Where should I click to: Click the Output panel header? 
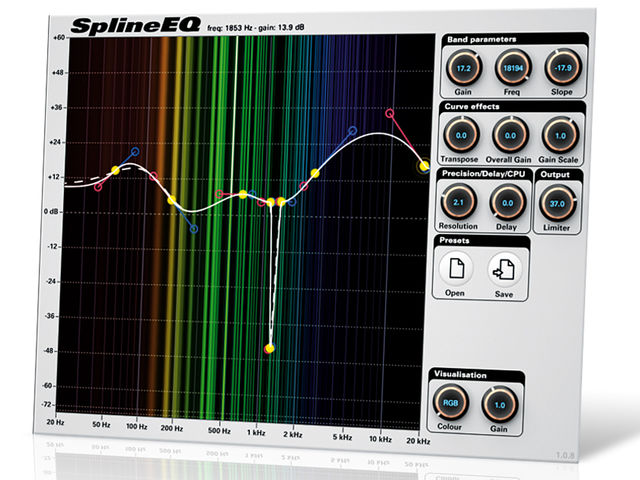click(558, 174)
